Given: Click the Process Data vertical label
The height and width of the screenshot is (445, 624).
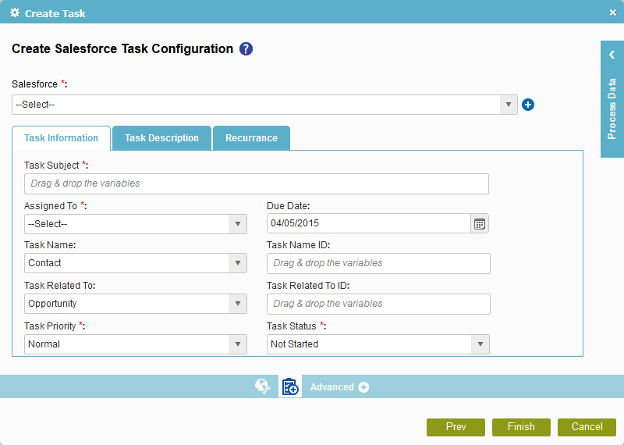Looking at the screenshot, I should point(612,109).
